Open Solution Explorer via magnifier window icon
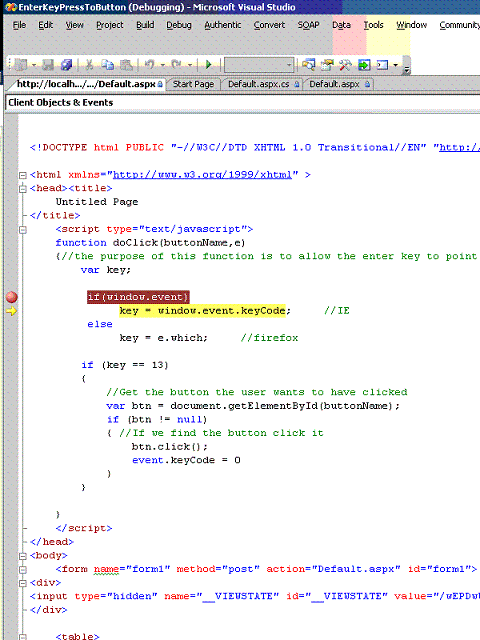The image size is (480, 640). (309, 64)
